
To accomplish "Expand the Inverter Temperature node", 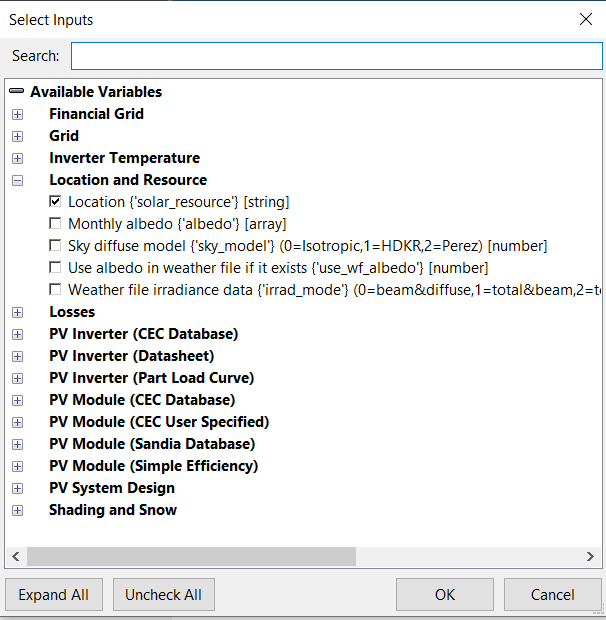I will (x=17, y=158).
